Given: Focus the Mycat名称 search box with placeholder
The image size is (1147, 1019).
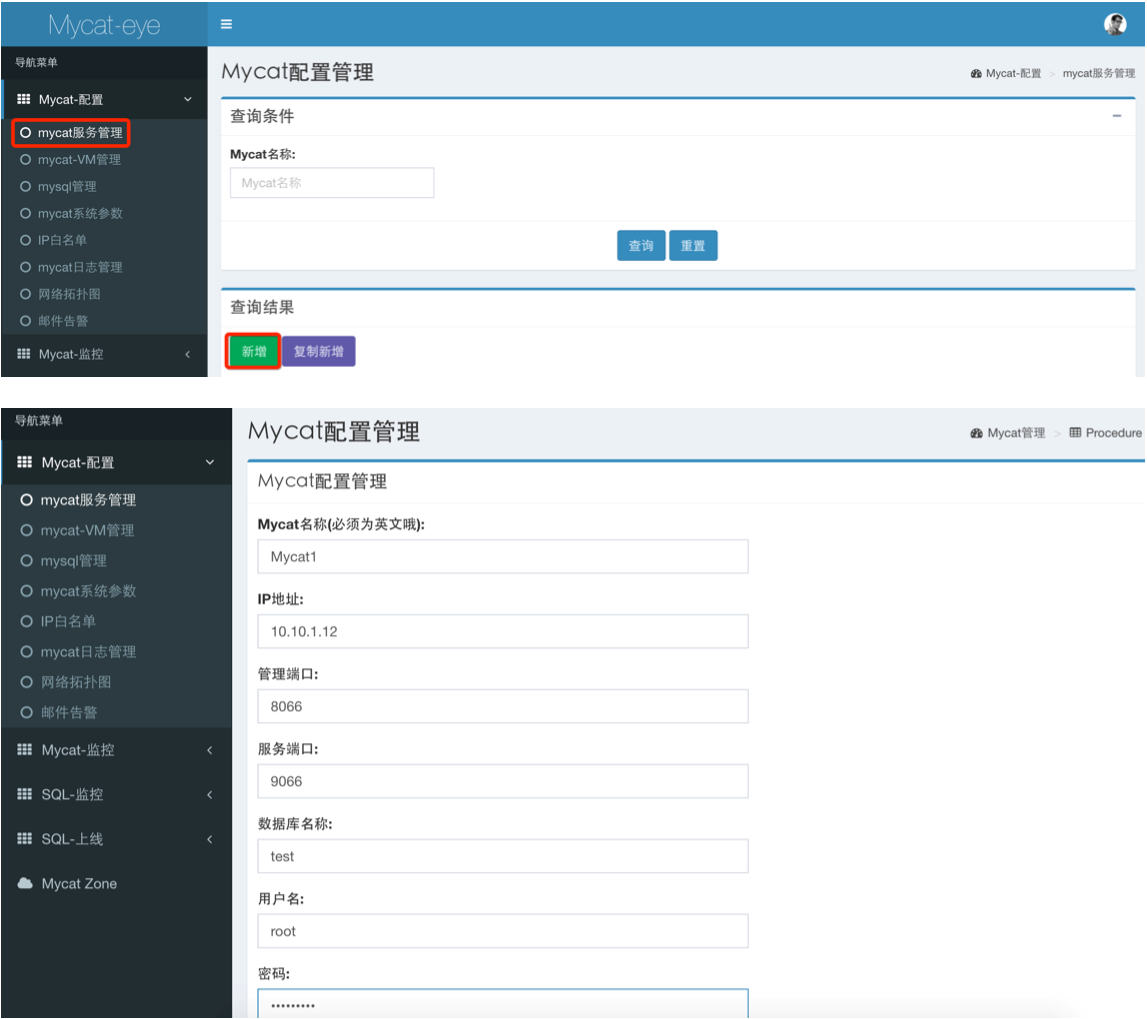Looking at the screenshot, I should tap(332, 183).
